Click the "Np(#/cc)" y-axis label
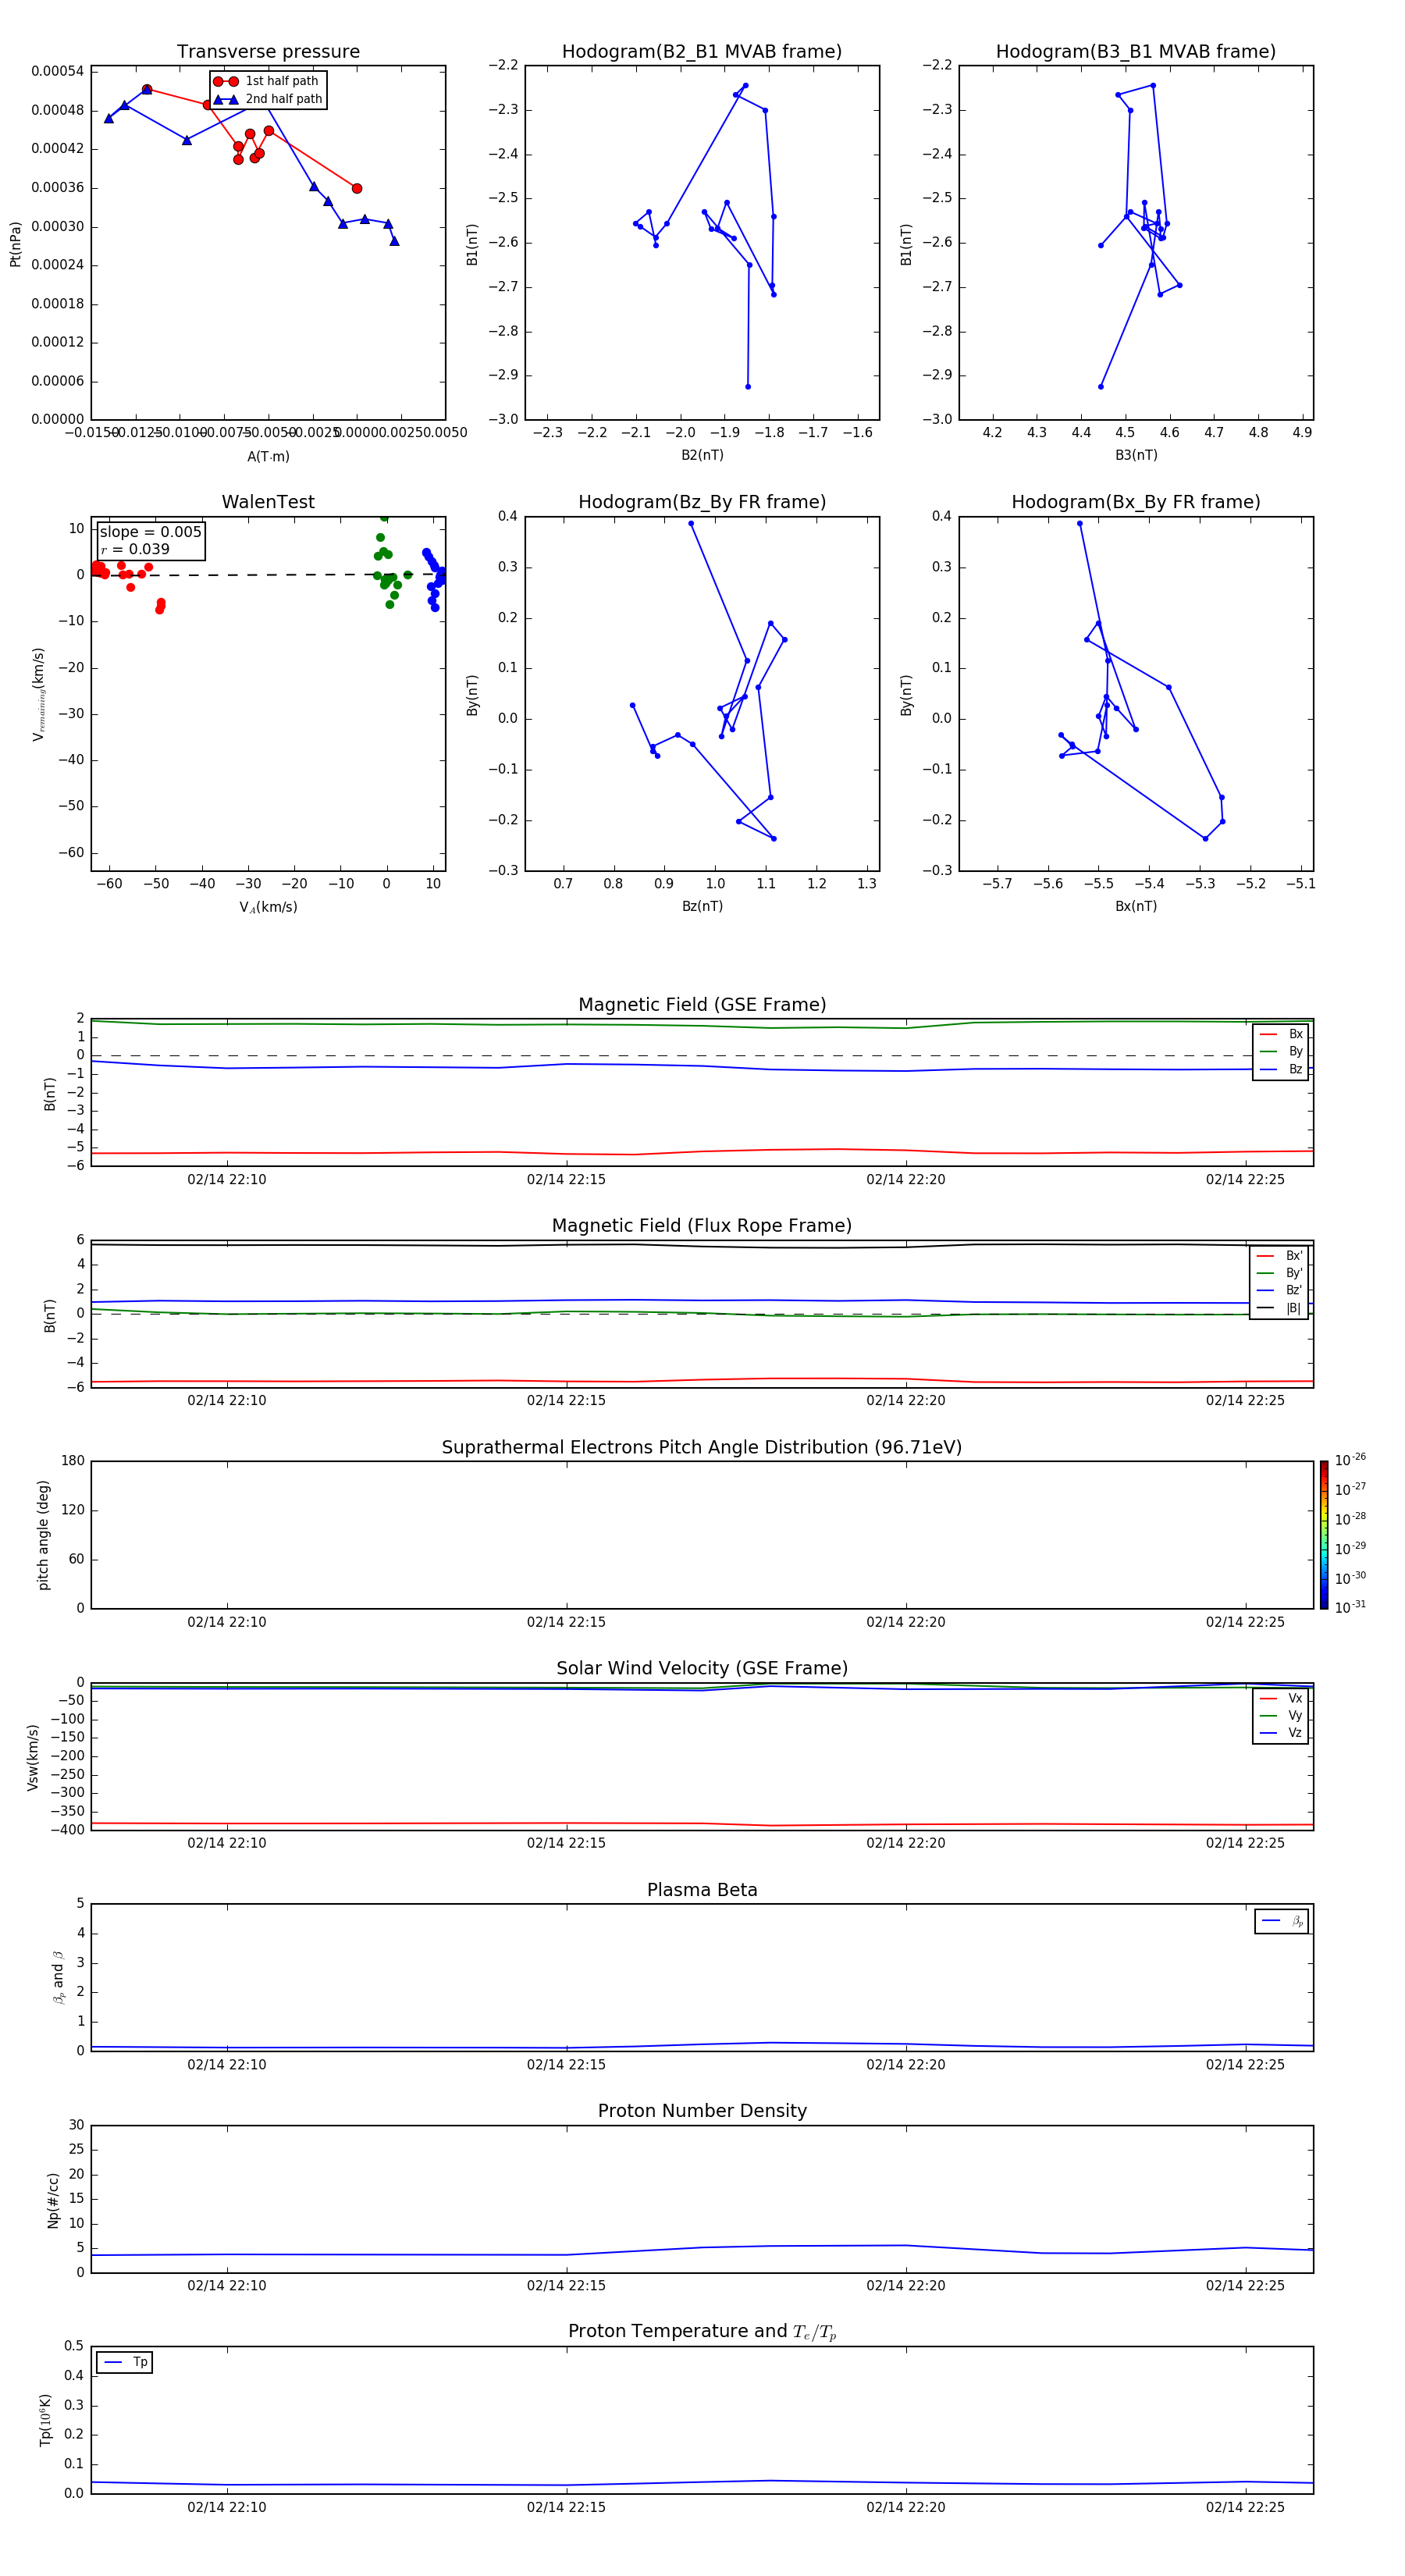Image resolution: width=1405 pixels, height=2576 pixels. [x=53, y=2200]
